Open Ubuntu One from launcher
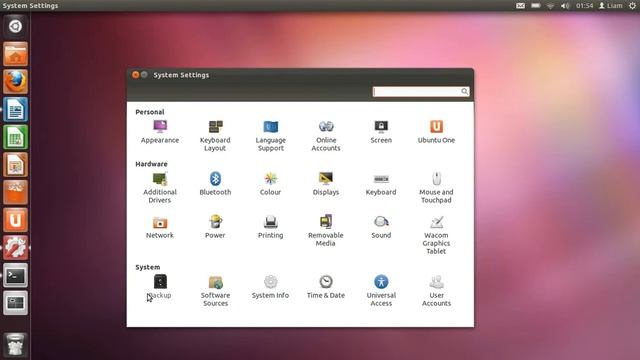 (x=16, y=220)
